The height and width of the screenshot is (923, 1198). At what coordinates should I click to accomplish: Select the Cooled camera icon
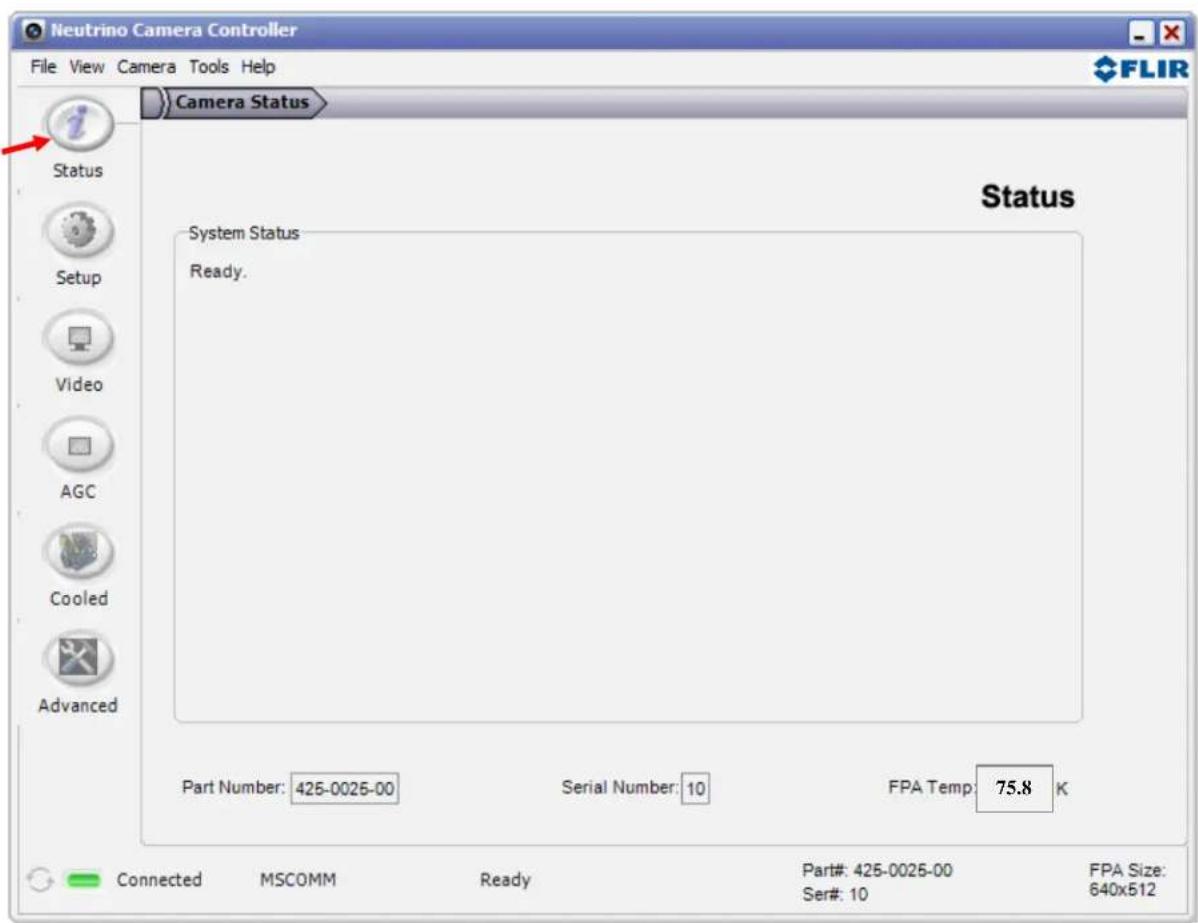pyautogui.click(x=79, y=552)
